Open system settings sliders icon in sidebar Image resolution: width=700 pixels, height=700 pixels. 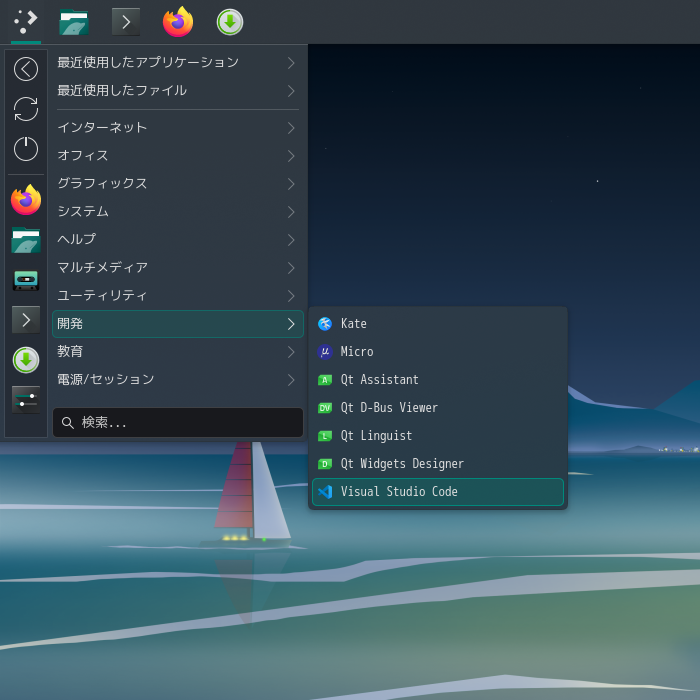coord(26,400)
